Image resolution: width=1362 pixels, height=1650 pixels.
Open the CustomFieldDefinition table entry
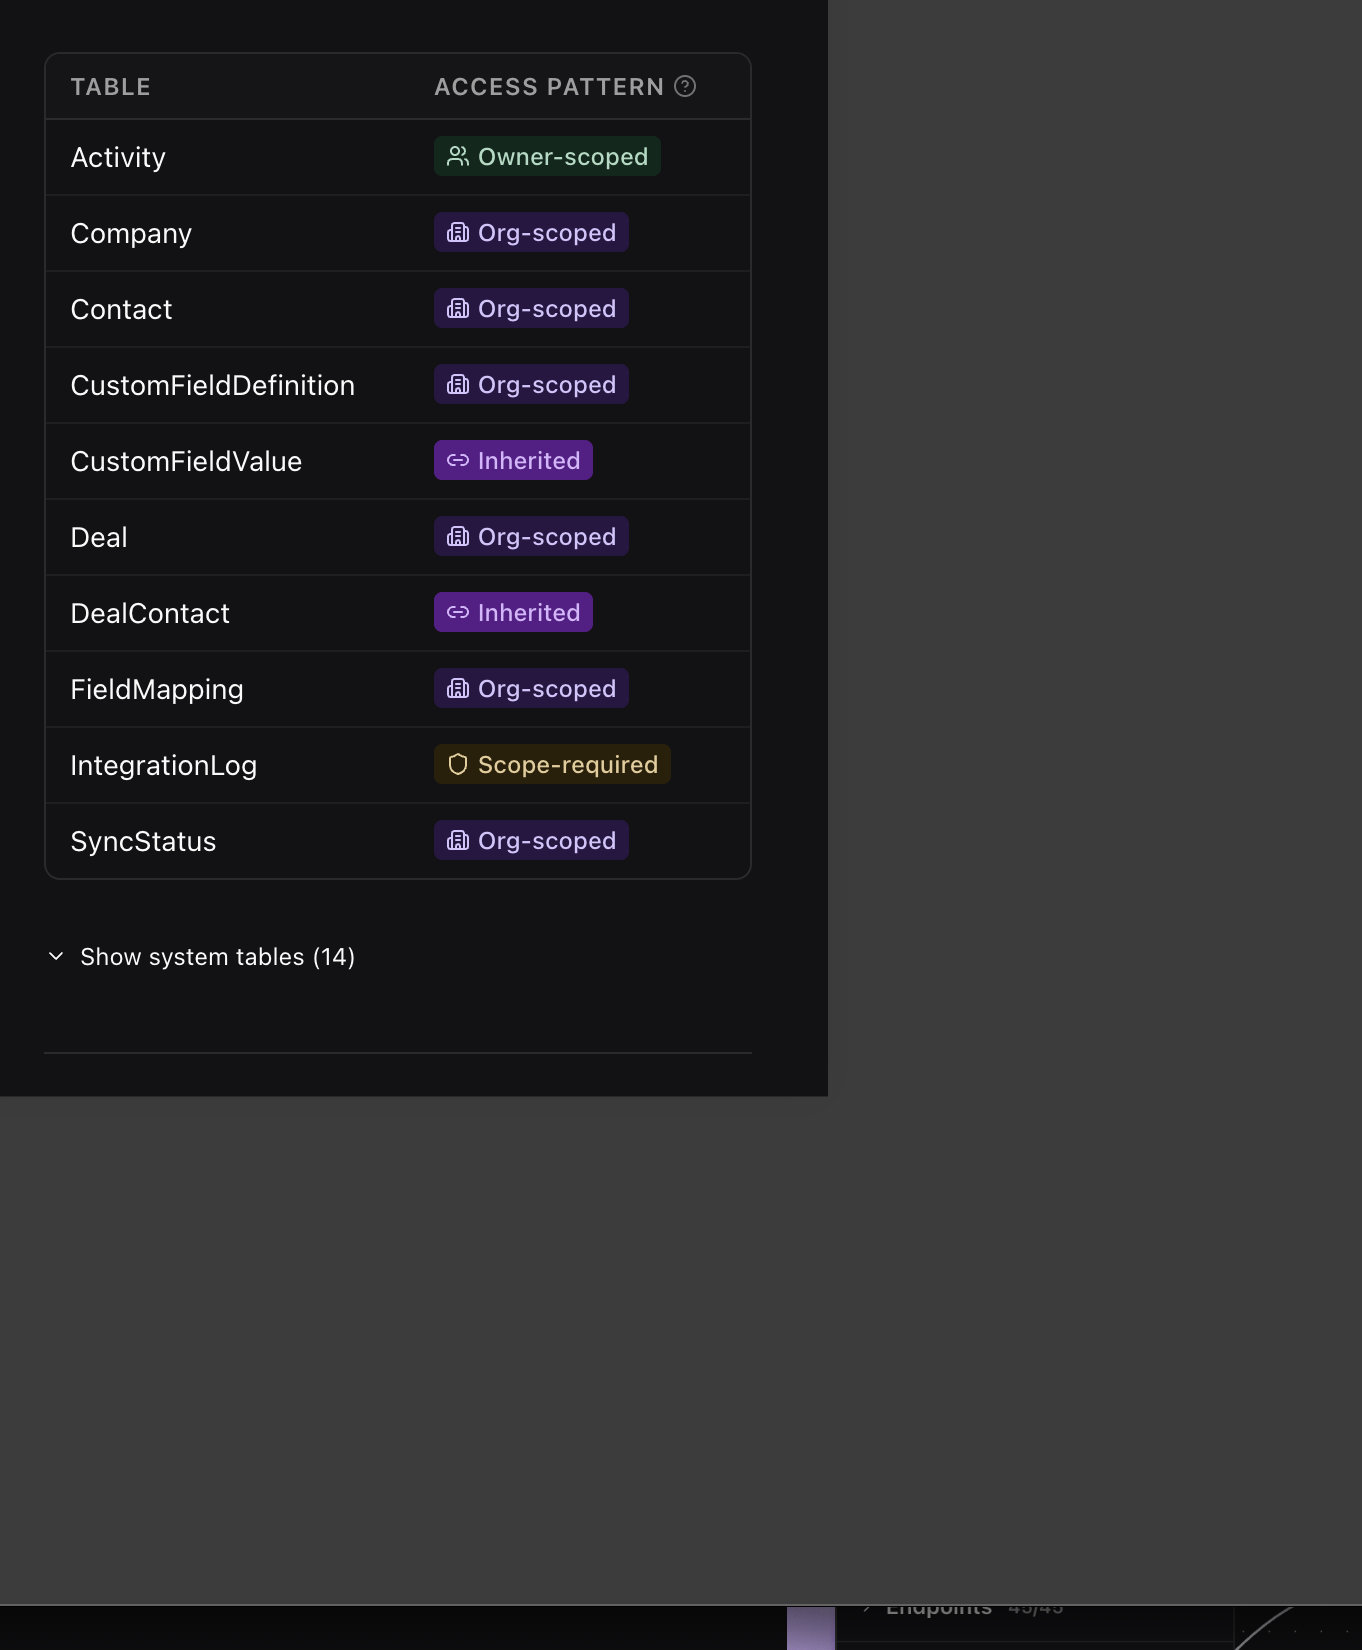pos(212,386)
